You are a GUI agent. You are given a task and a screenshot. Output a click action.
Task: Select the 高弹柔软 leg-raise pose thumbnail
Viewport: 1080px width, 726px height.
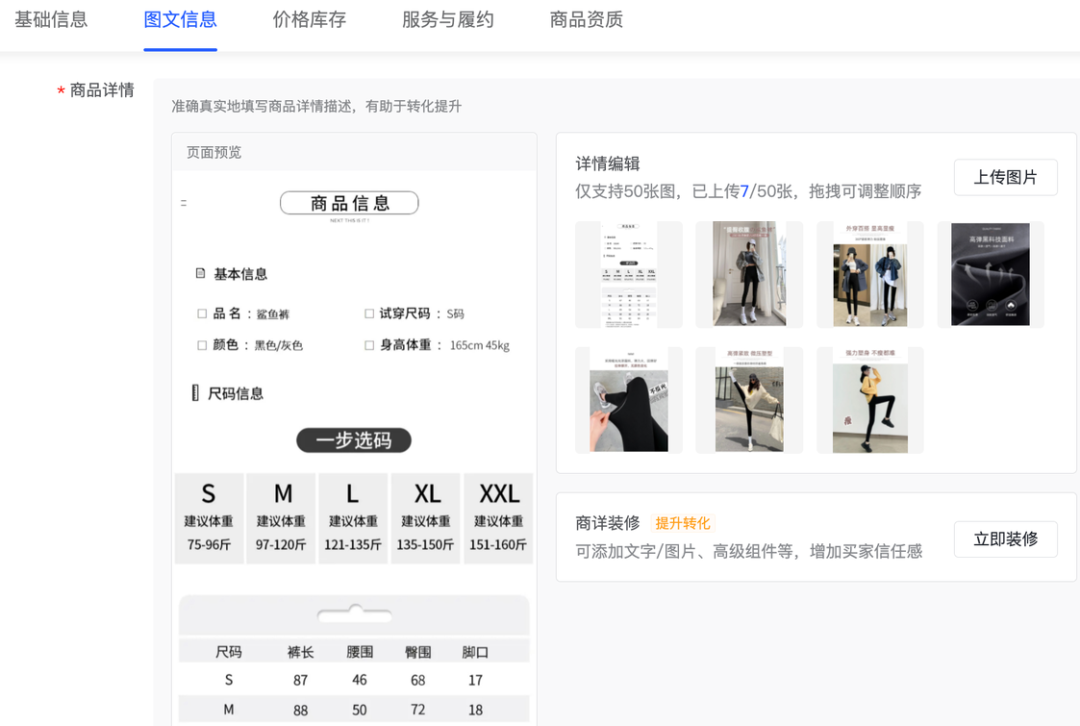[749, 399]
